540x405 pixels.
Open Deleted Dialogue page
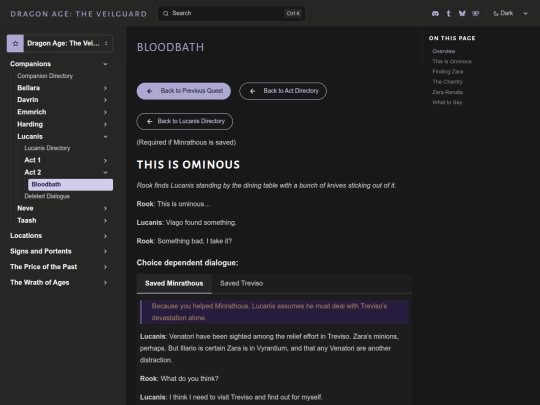[47, 196]
